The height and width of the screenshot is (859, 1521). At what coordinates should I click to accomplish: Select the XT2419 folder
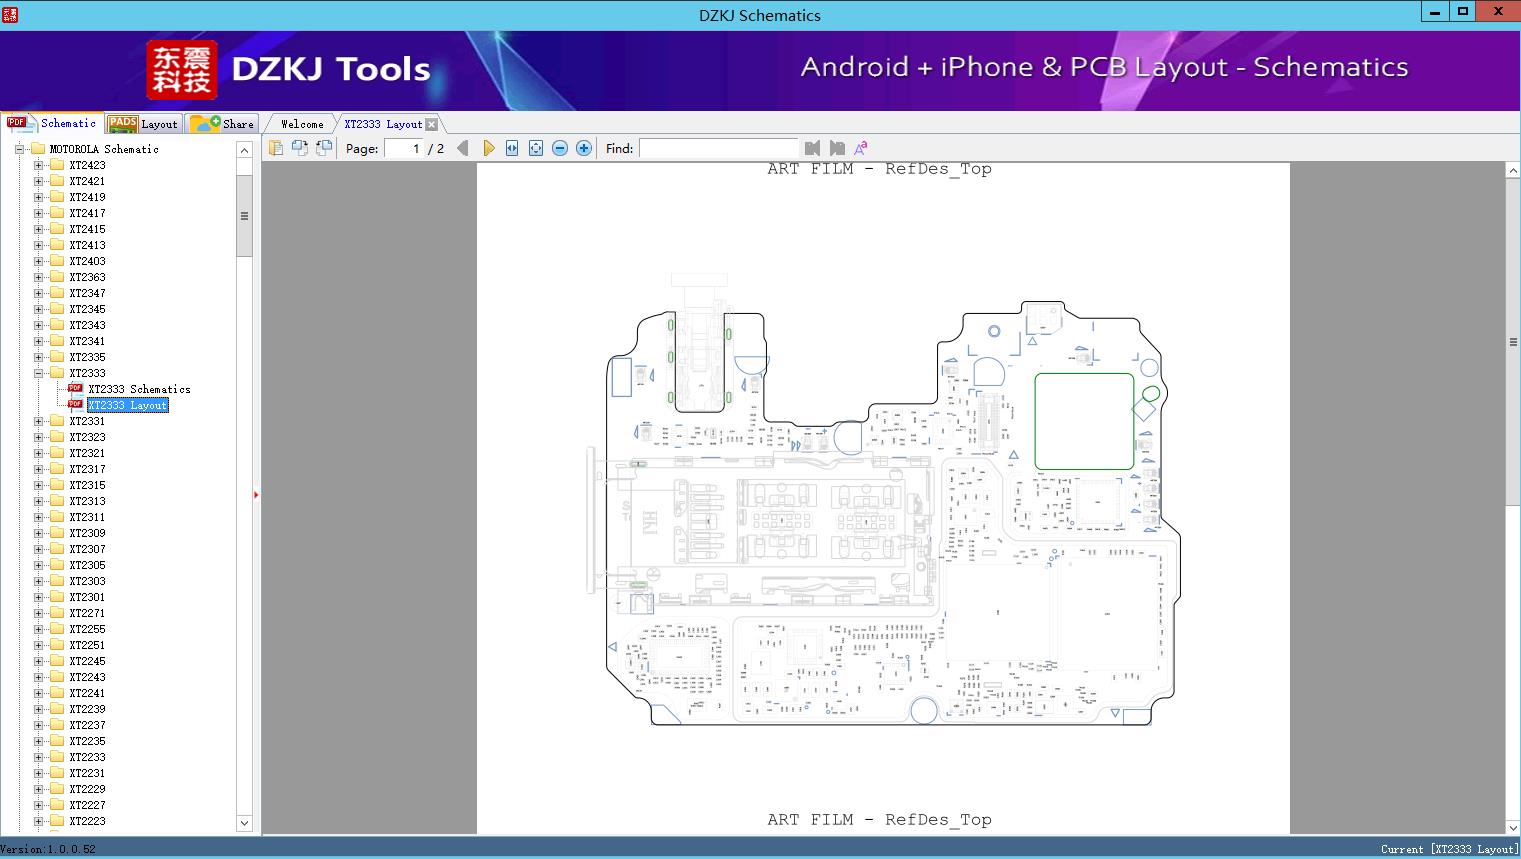click(87, 197)
